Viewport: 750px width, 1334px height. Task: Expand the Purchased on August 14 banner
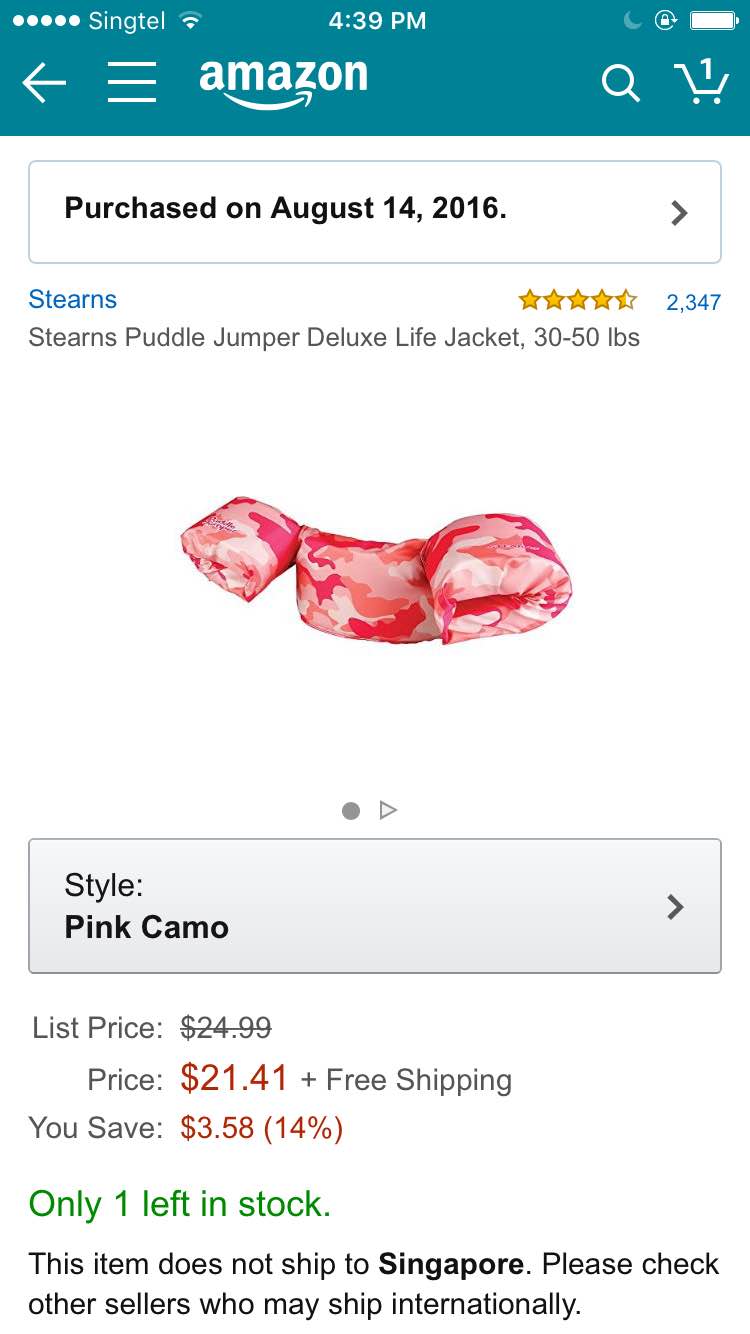point(375,211)
